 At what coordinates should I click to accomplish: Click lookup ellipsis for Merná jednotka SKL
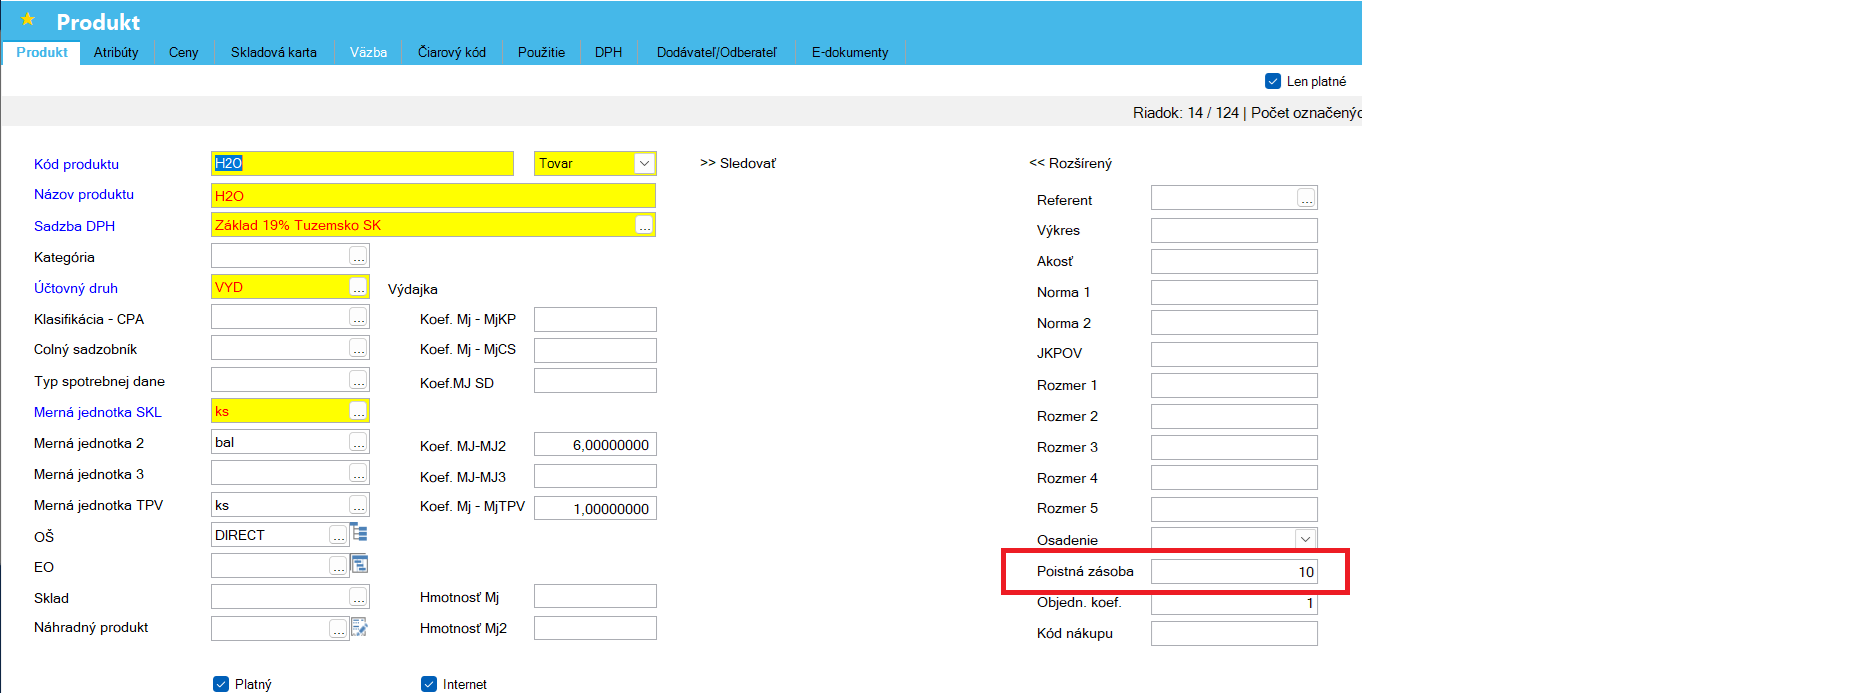point(358,412)
